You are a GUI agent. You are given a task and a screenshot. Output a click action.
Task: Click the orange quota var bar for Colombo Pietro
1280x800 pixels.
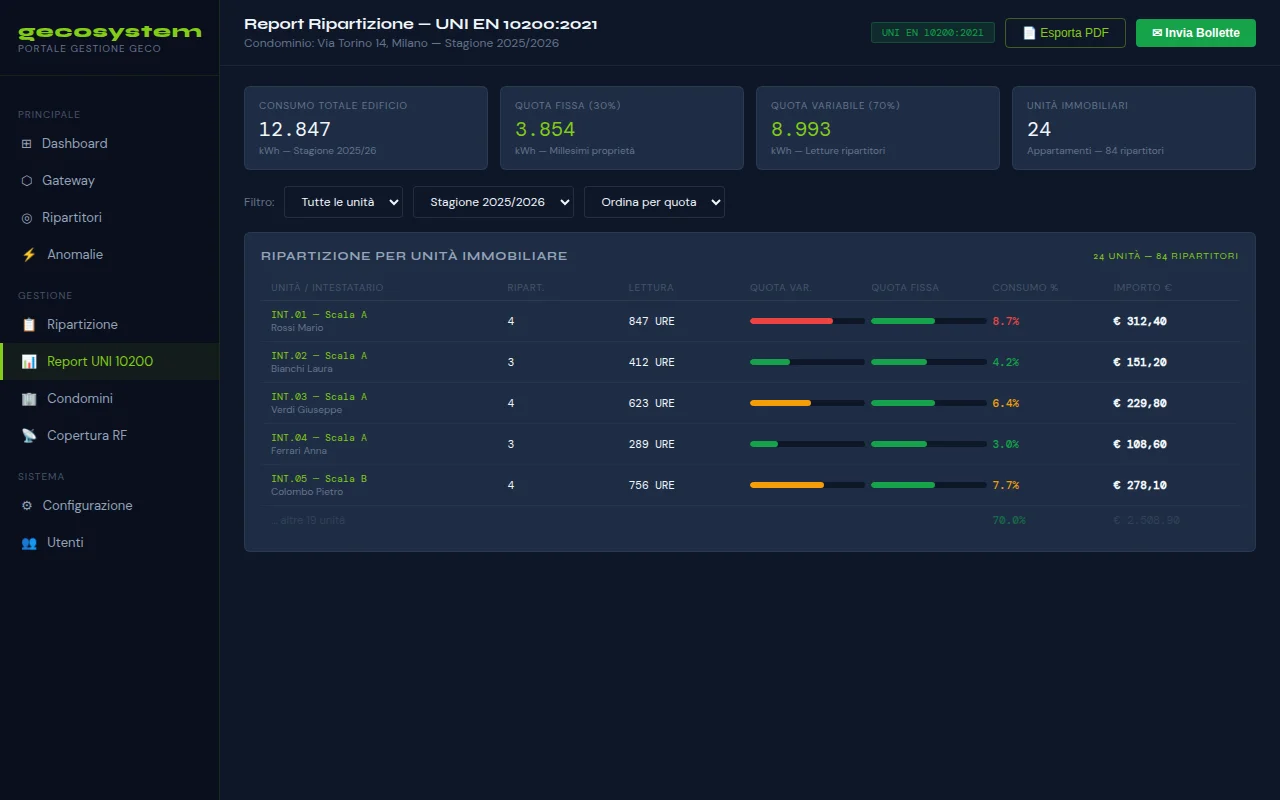787,485
